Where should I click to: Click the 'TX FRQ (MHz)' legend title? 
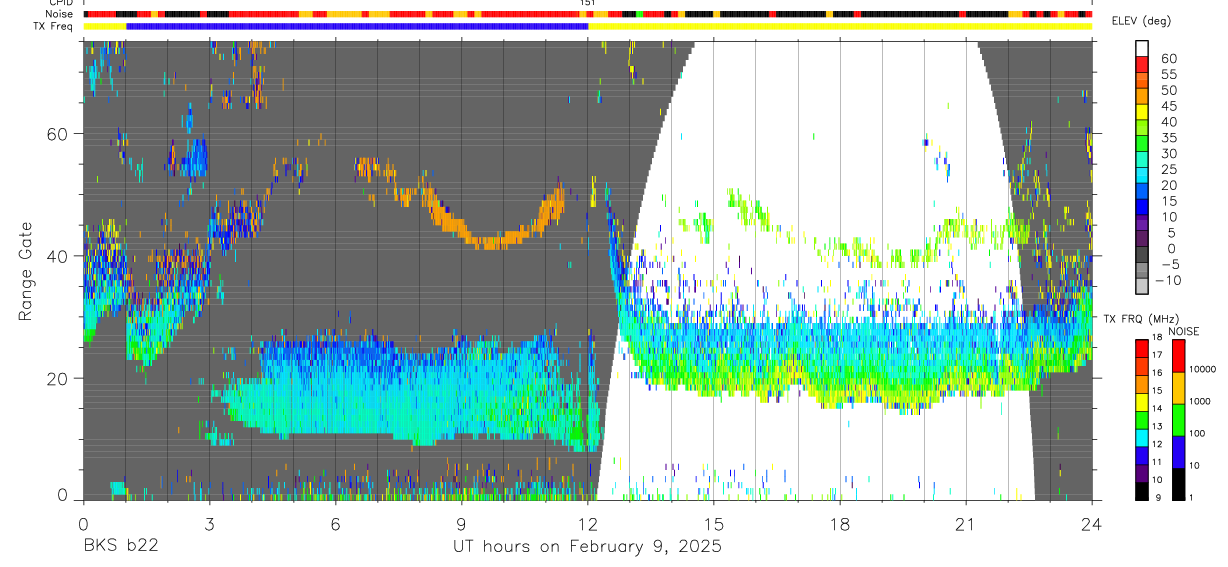point(1139,319)
